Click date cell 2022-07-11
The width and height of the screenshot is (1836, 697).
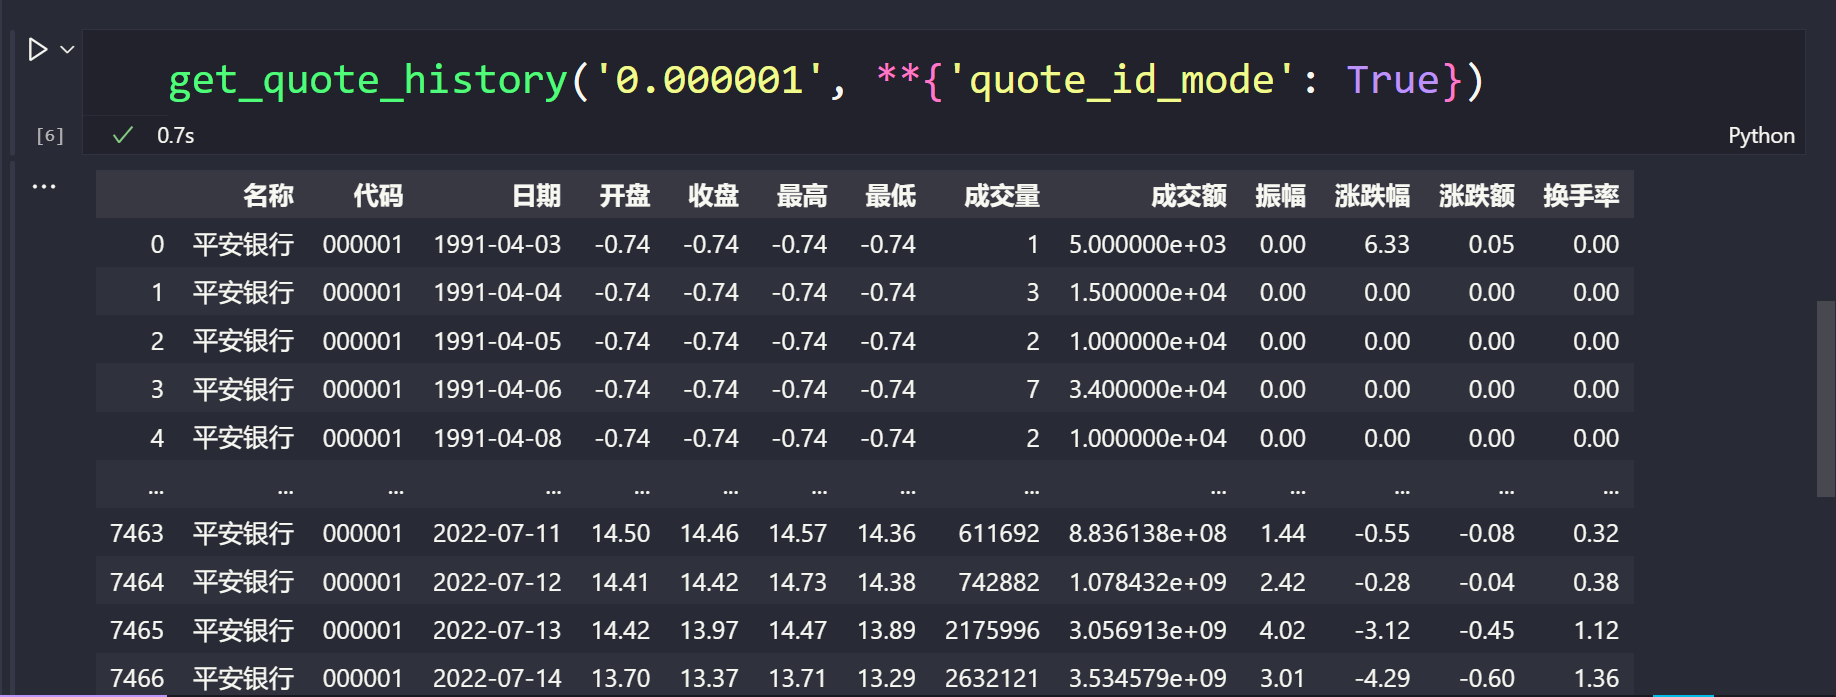(497, 534)
